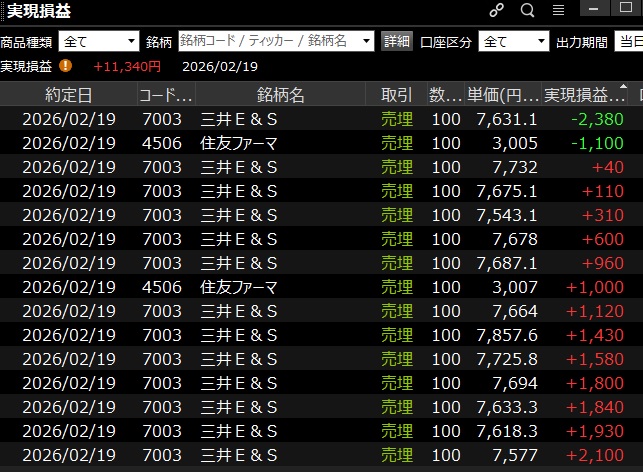
Task: Click the 詳細 button
Action: pyautogui.click(x=397, y=41)
